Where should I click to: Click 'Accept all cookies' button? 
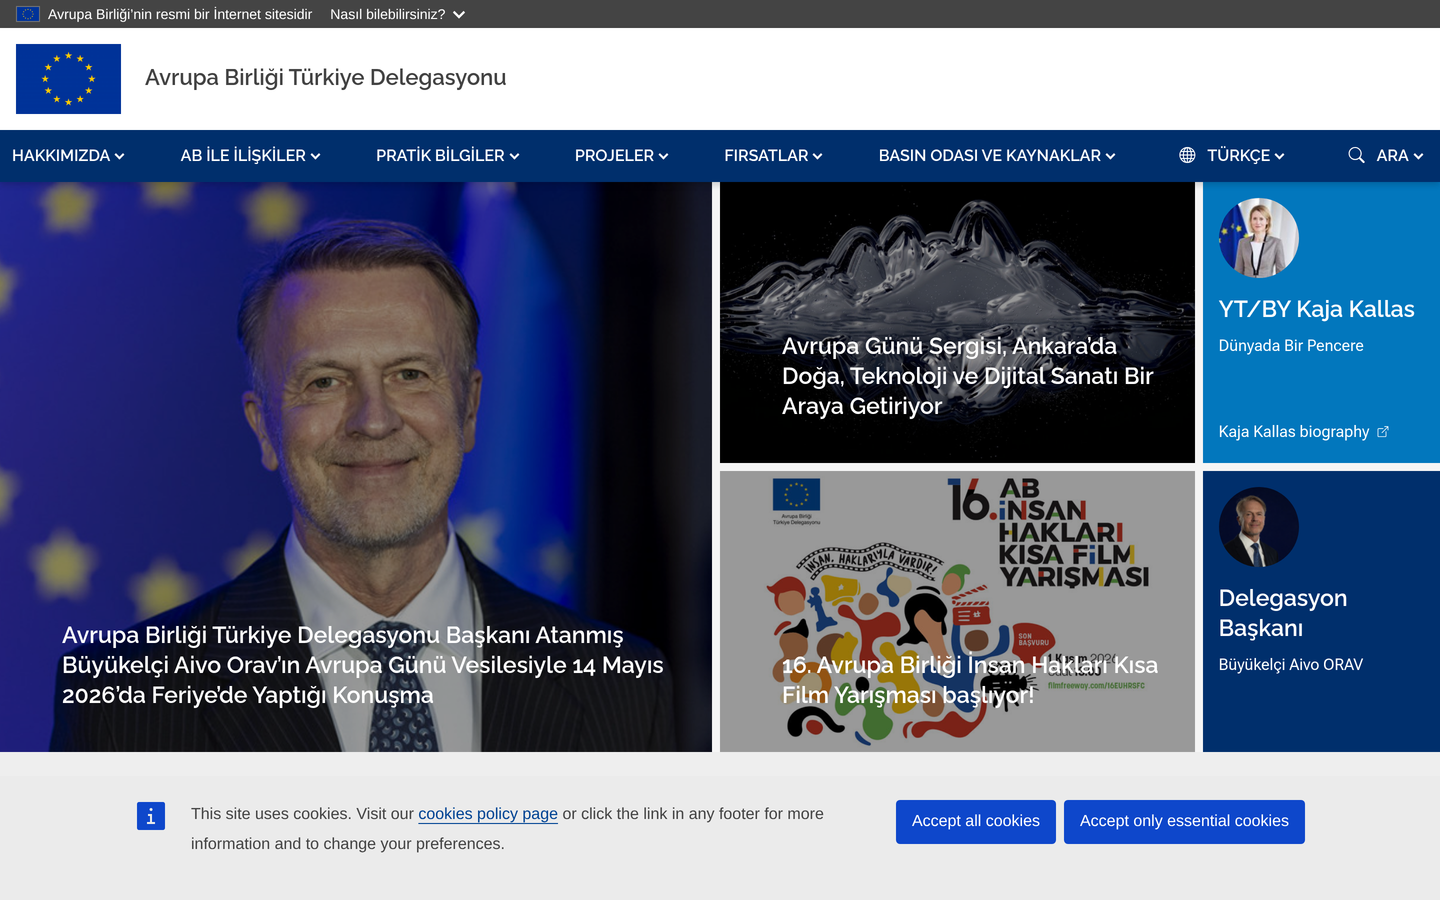pos(976,822)
